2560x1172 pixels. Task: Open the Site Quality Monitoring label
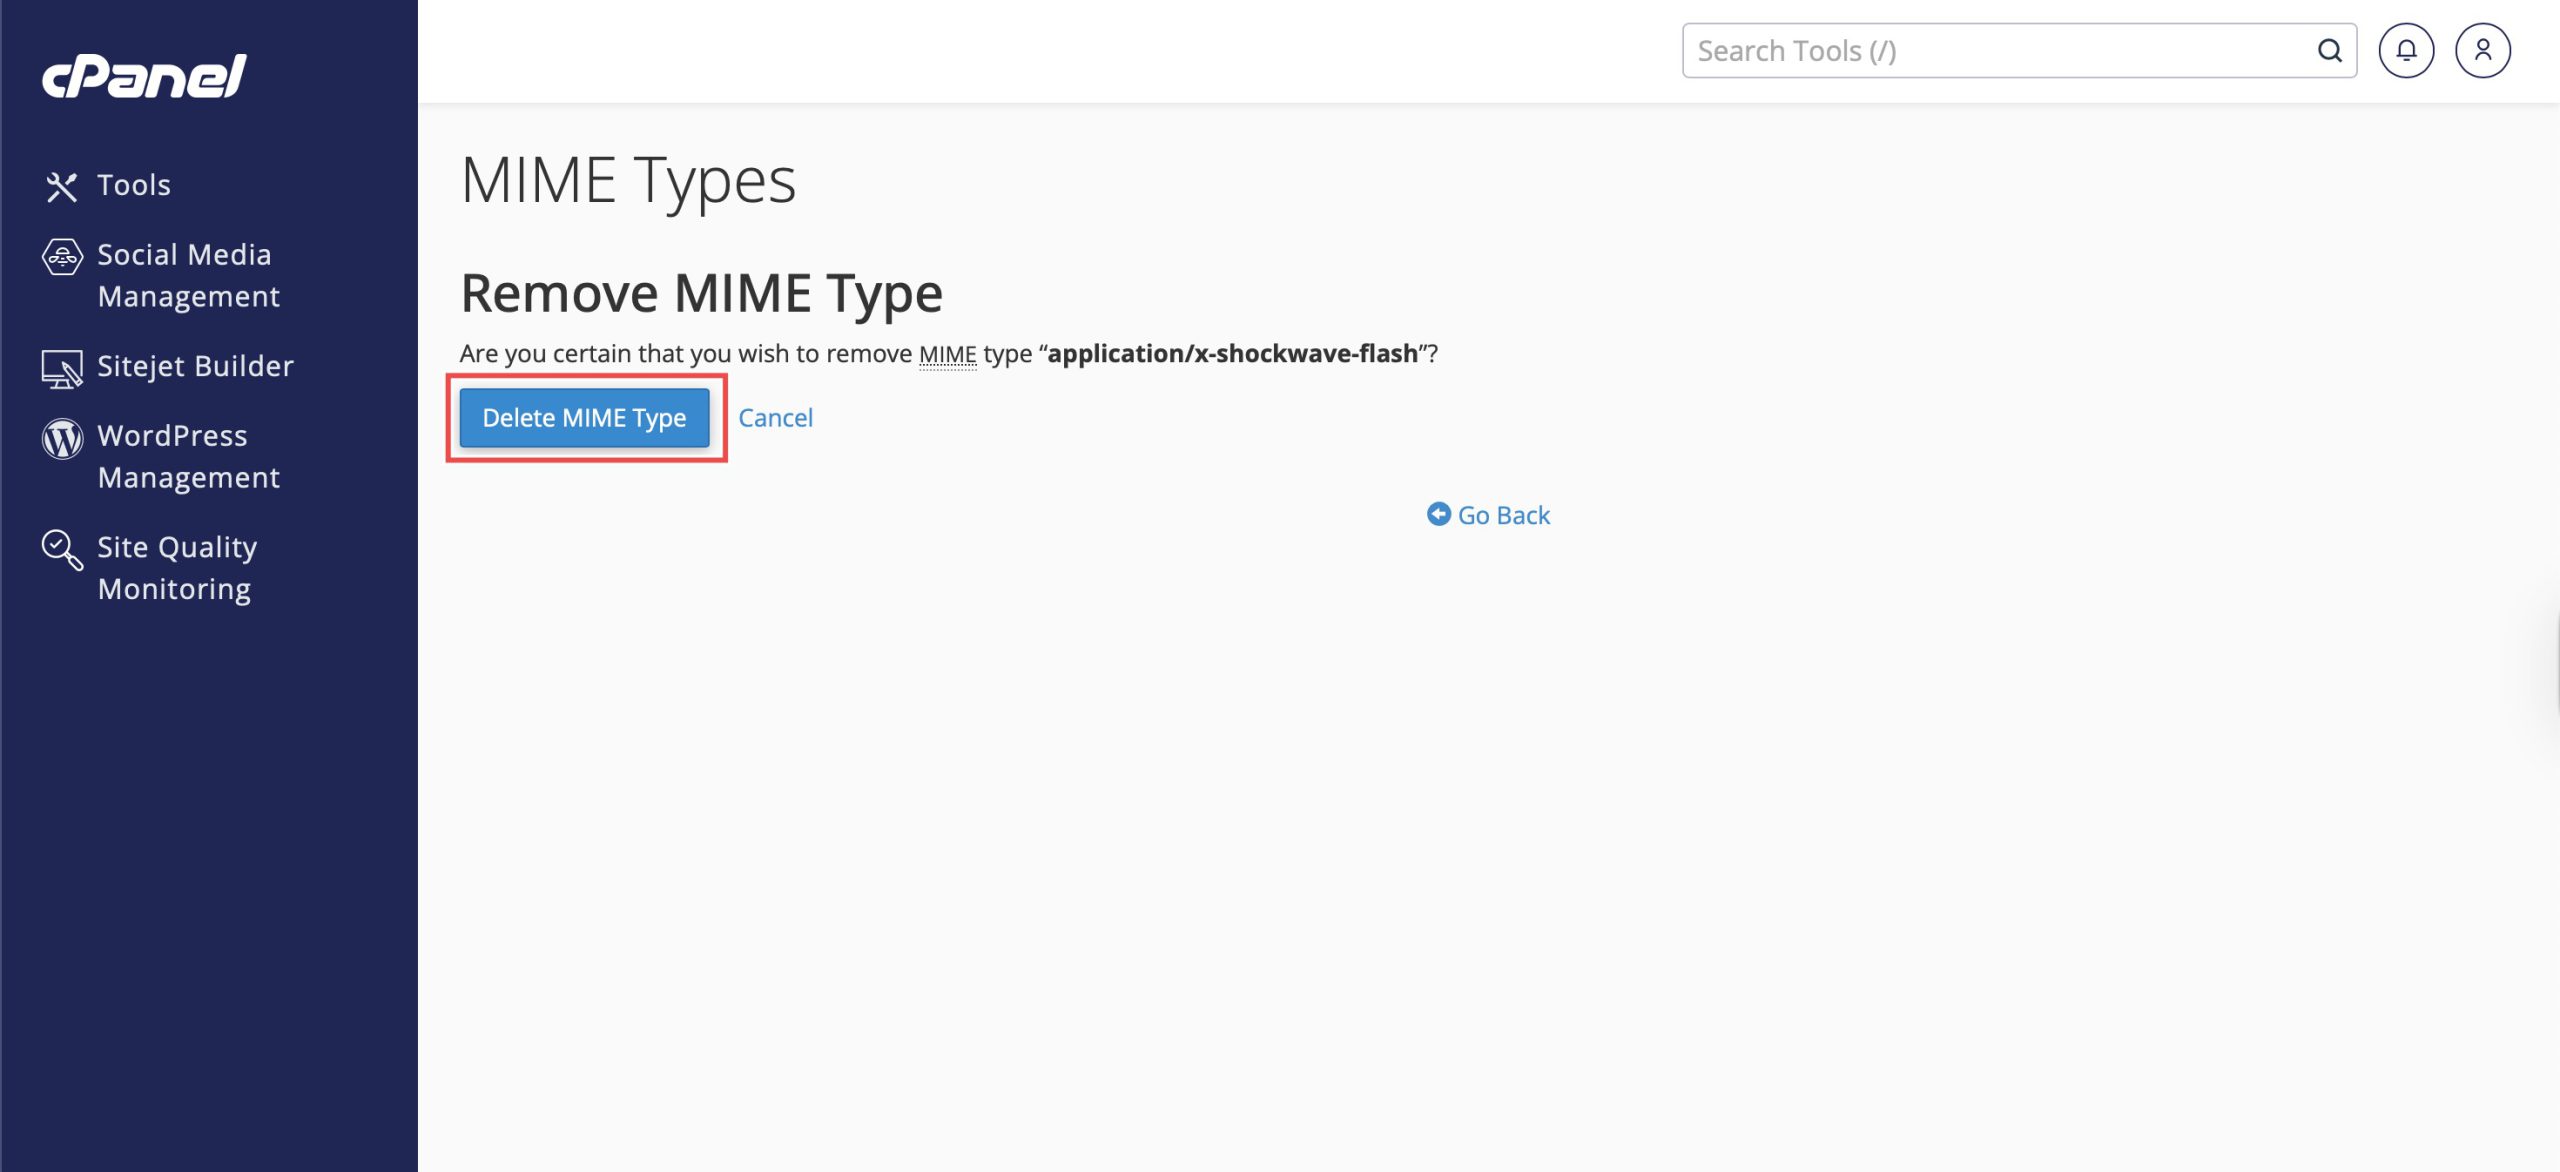pyautogui.click(x=177, y=567)
